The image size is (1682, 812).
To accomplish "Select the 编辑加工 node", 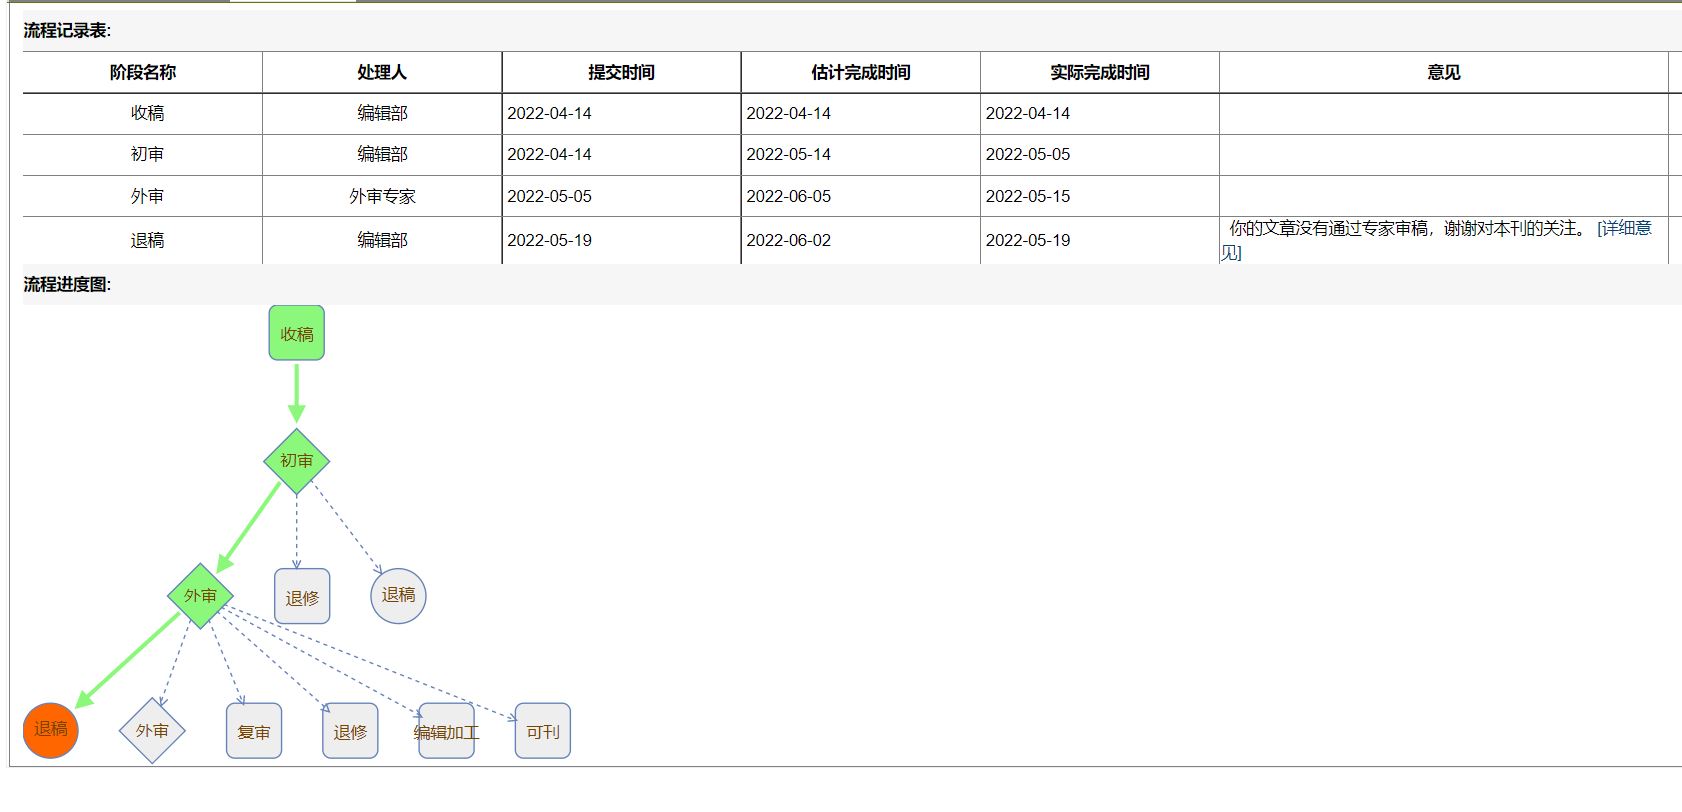I will point(446,731).
